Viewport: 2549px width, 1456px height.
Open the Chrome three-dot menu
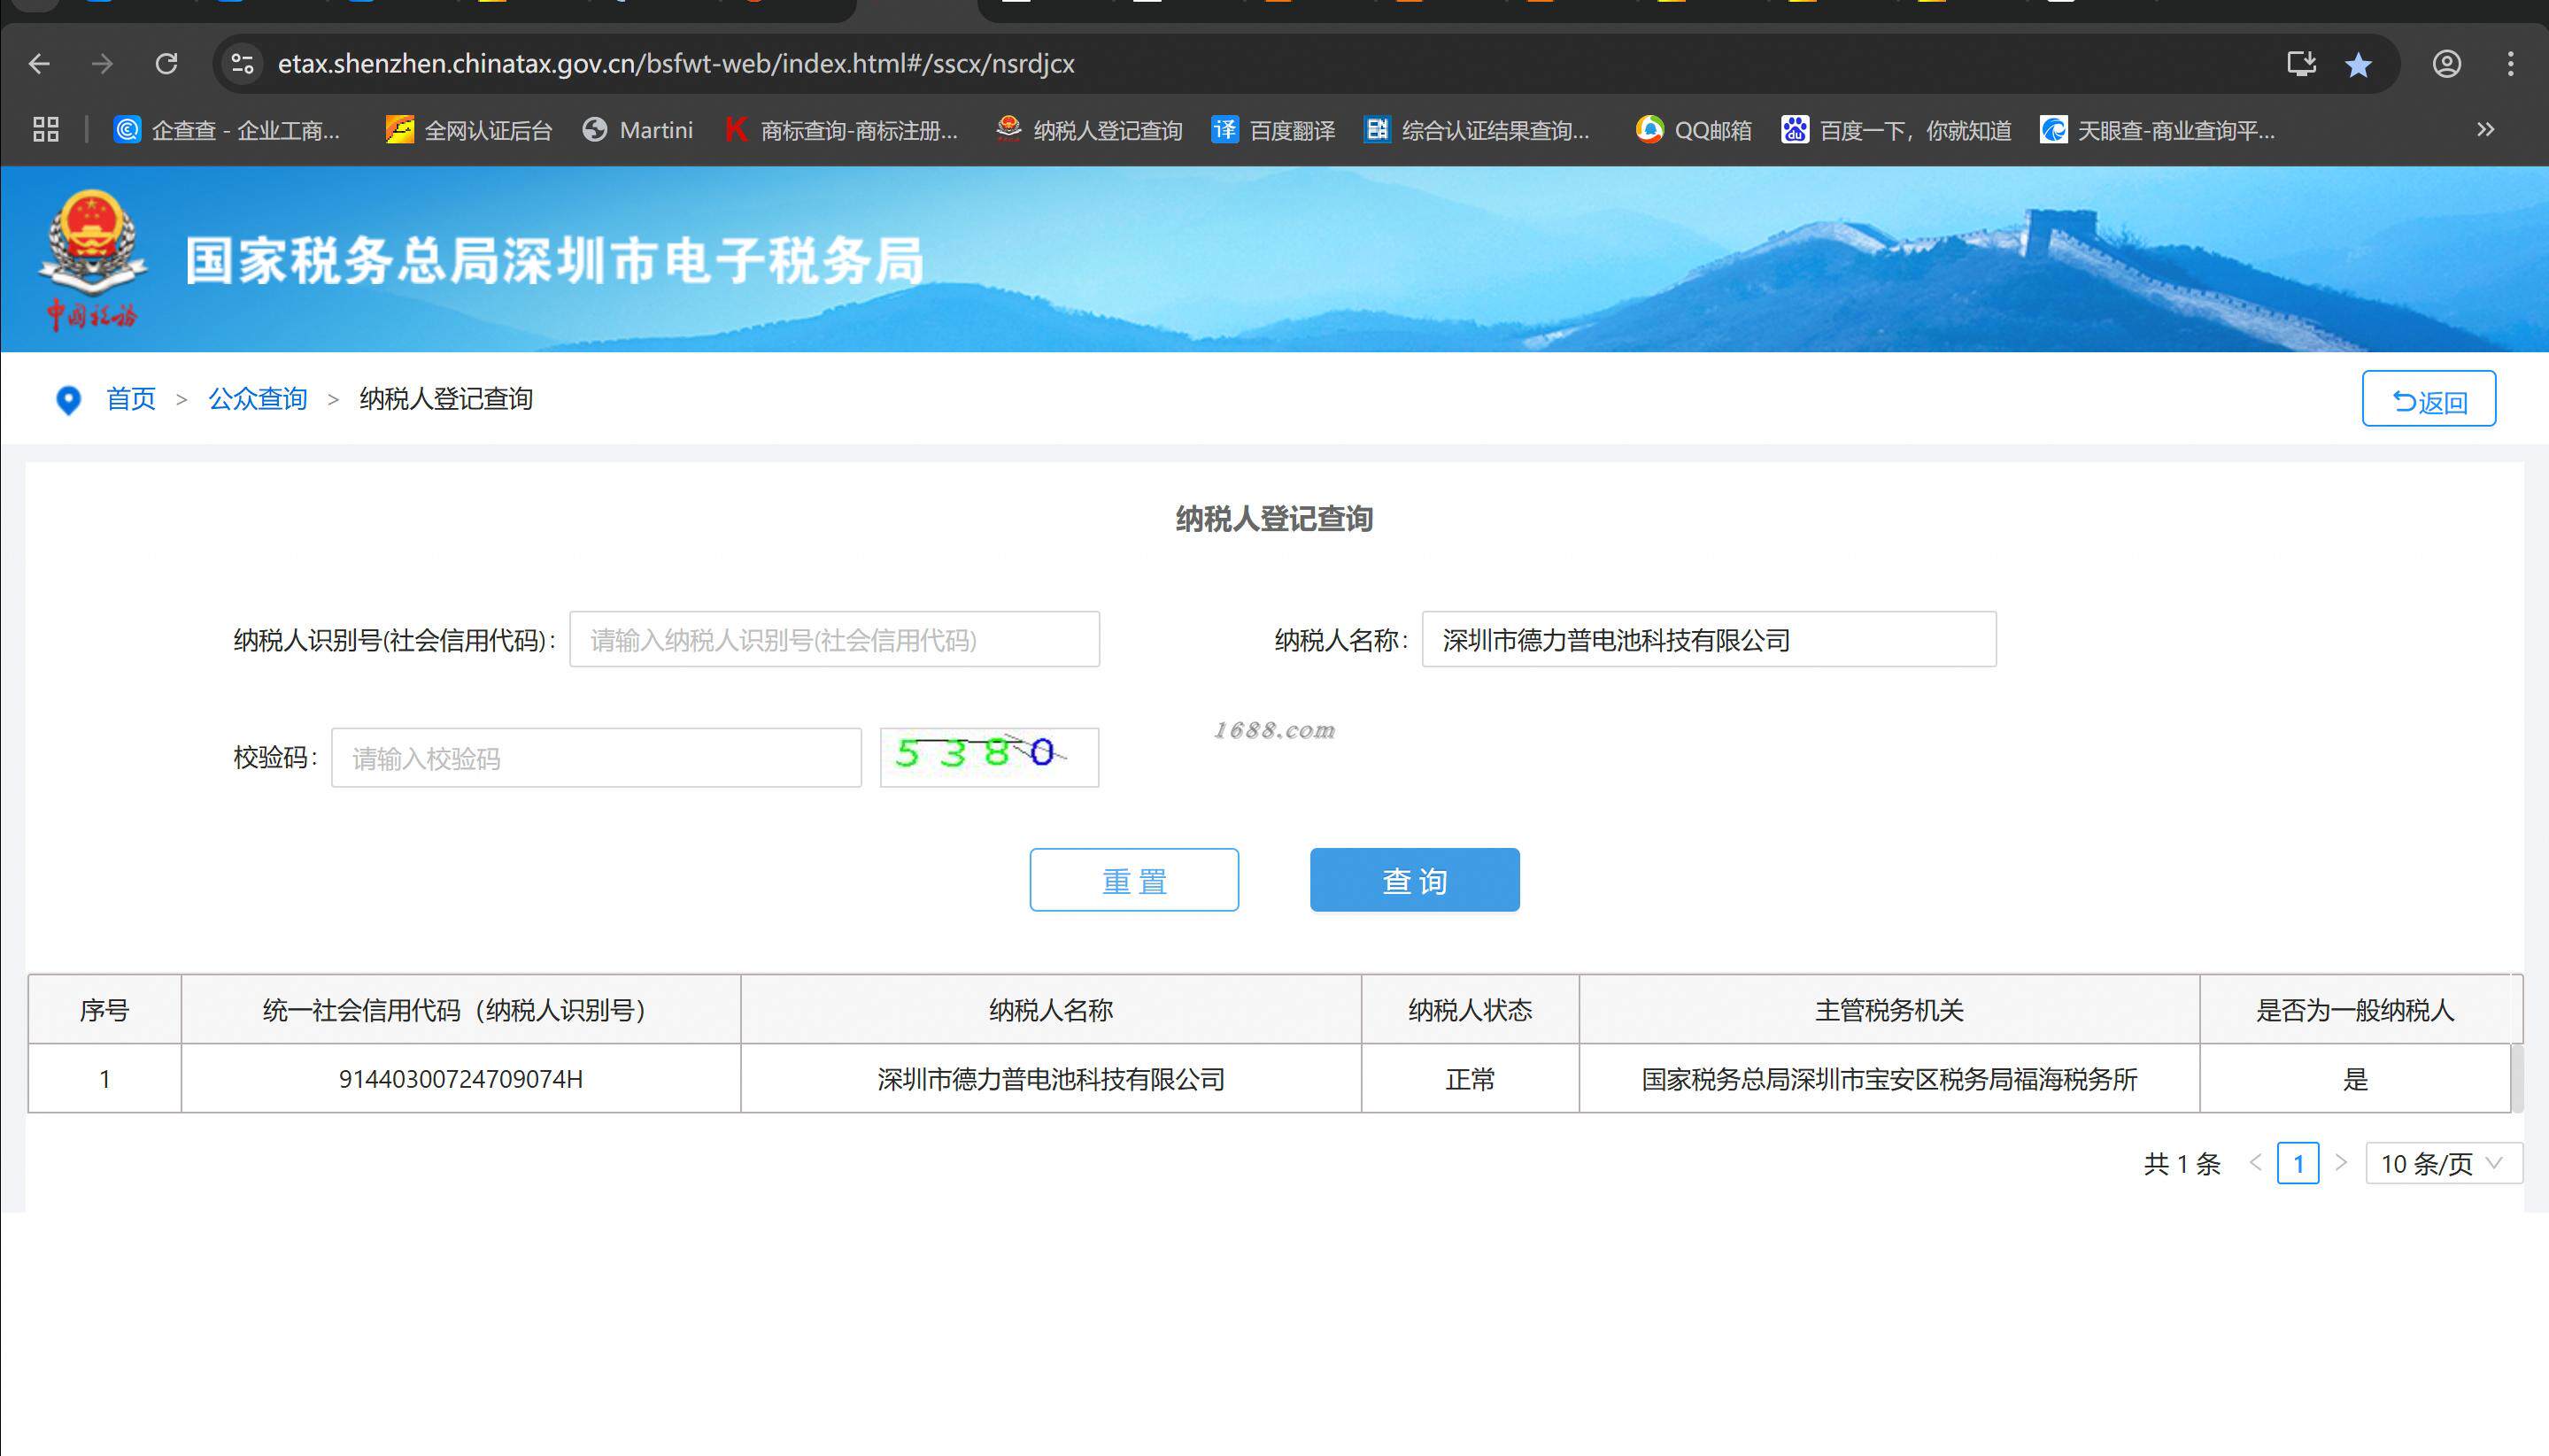coord(2510,64)
